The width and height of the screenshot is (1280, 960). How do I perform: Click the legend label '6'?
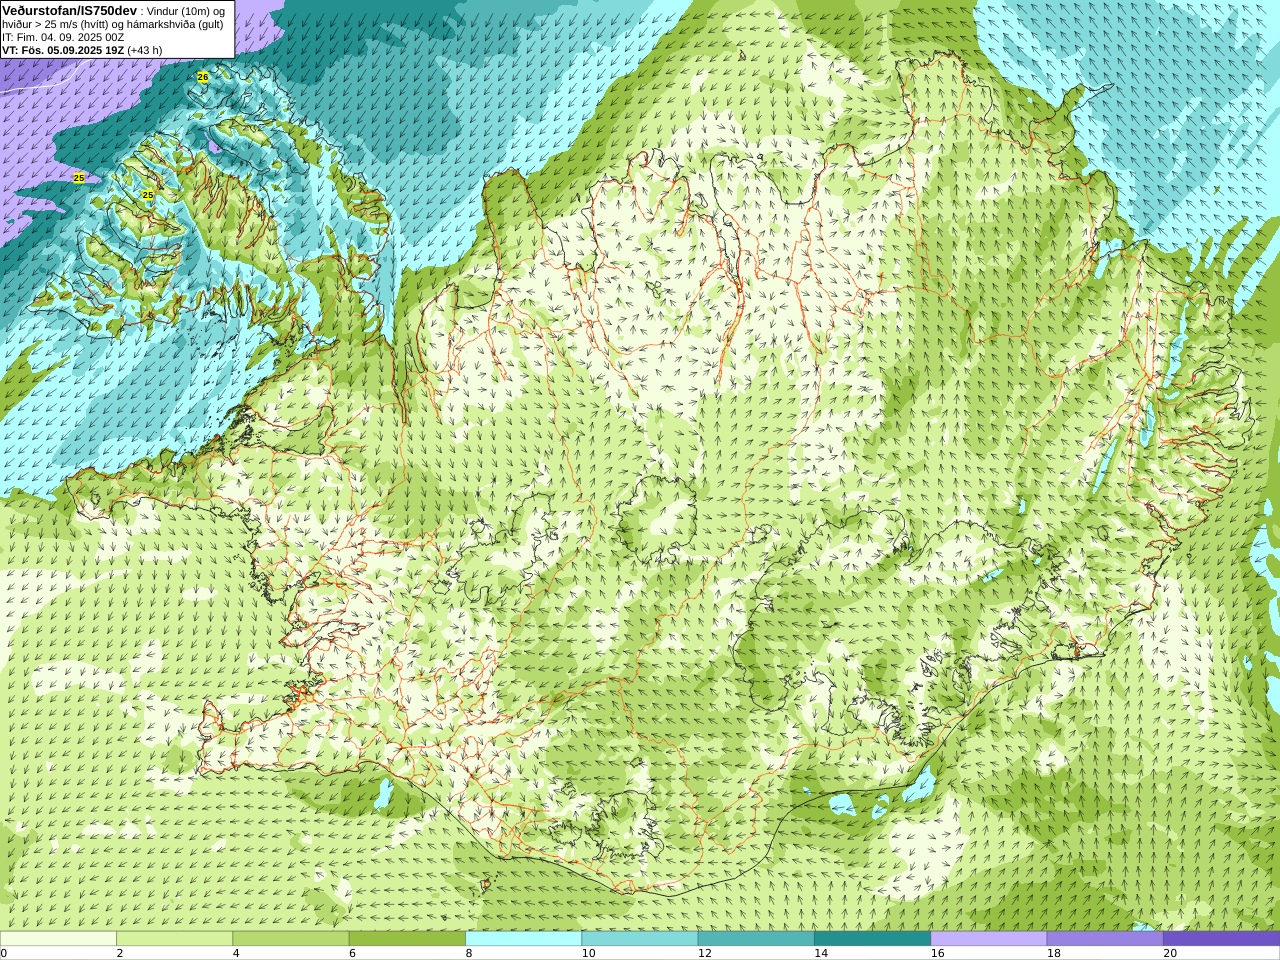[352, 953]
